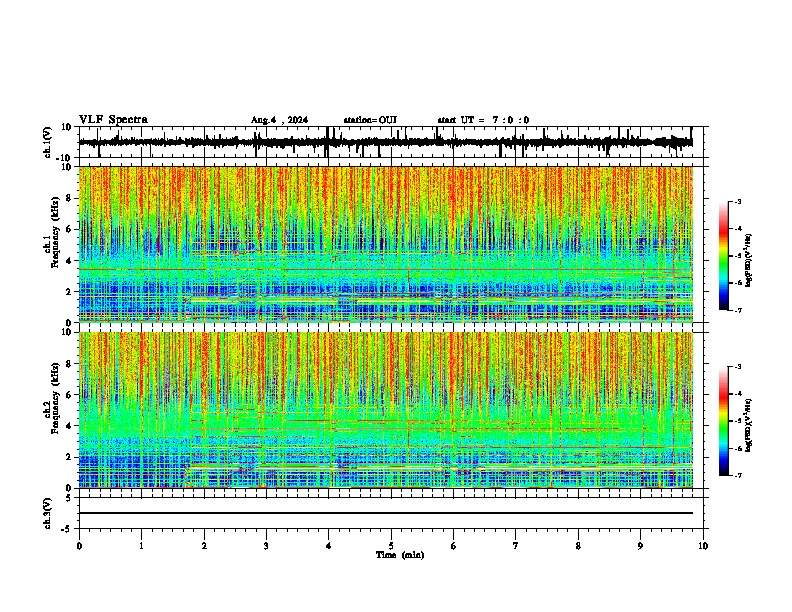Click the "VLF Spectra" title text

click(113, 120)
